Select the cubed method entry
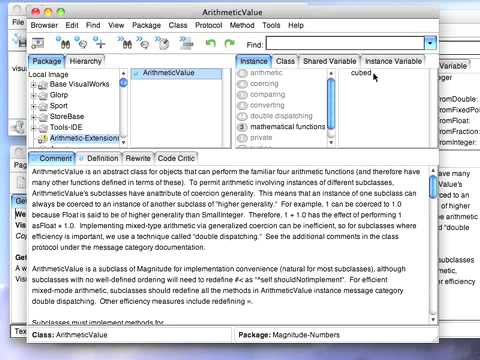480x360 pixels. pos(361,73)
